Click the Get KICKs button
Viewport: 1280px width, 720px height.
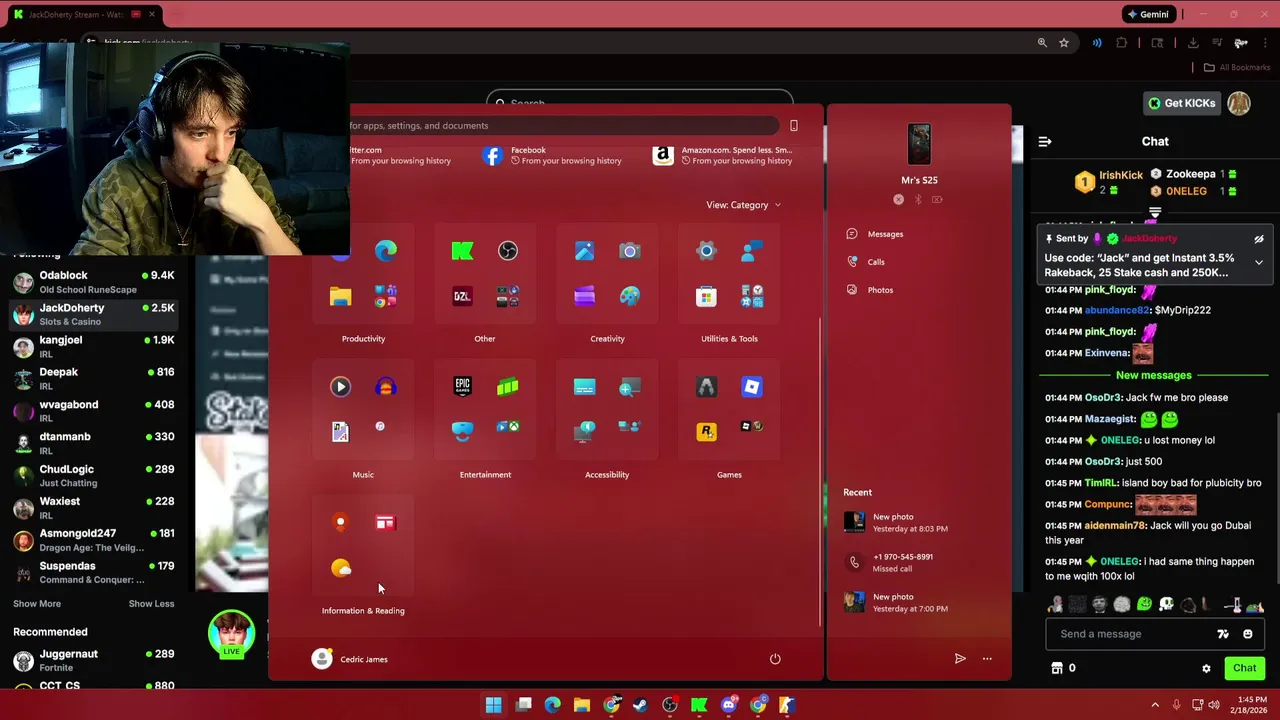[1182, 103]
